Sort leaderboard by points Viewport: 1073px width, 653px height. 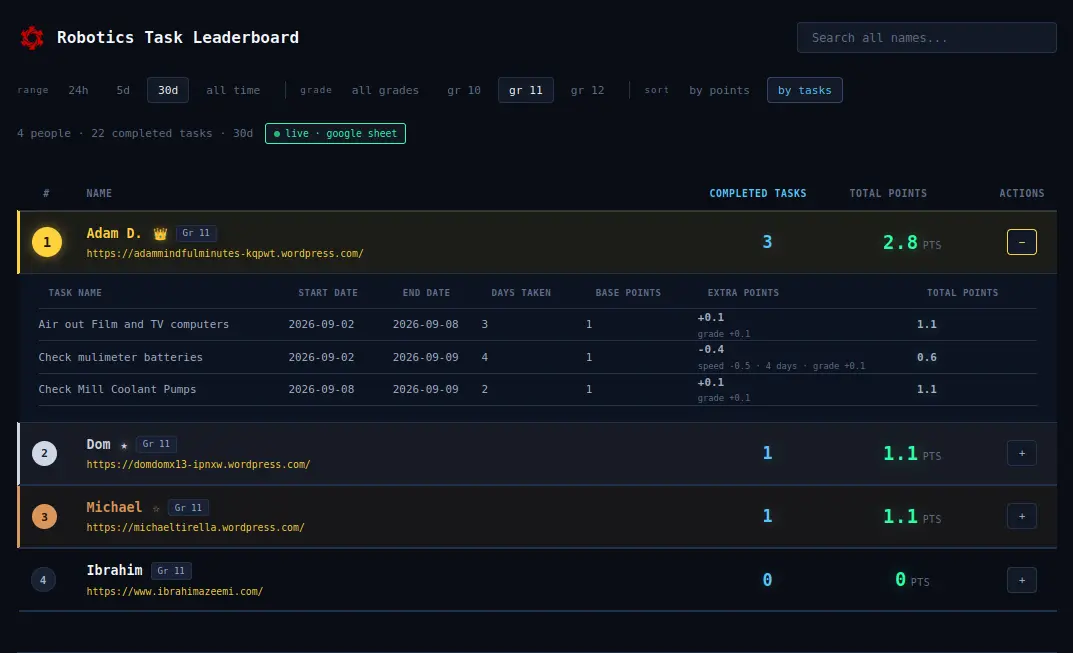click(x=719, y=90)
